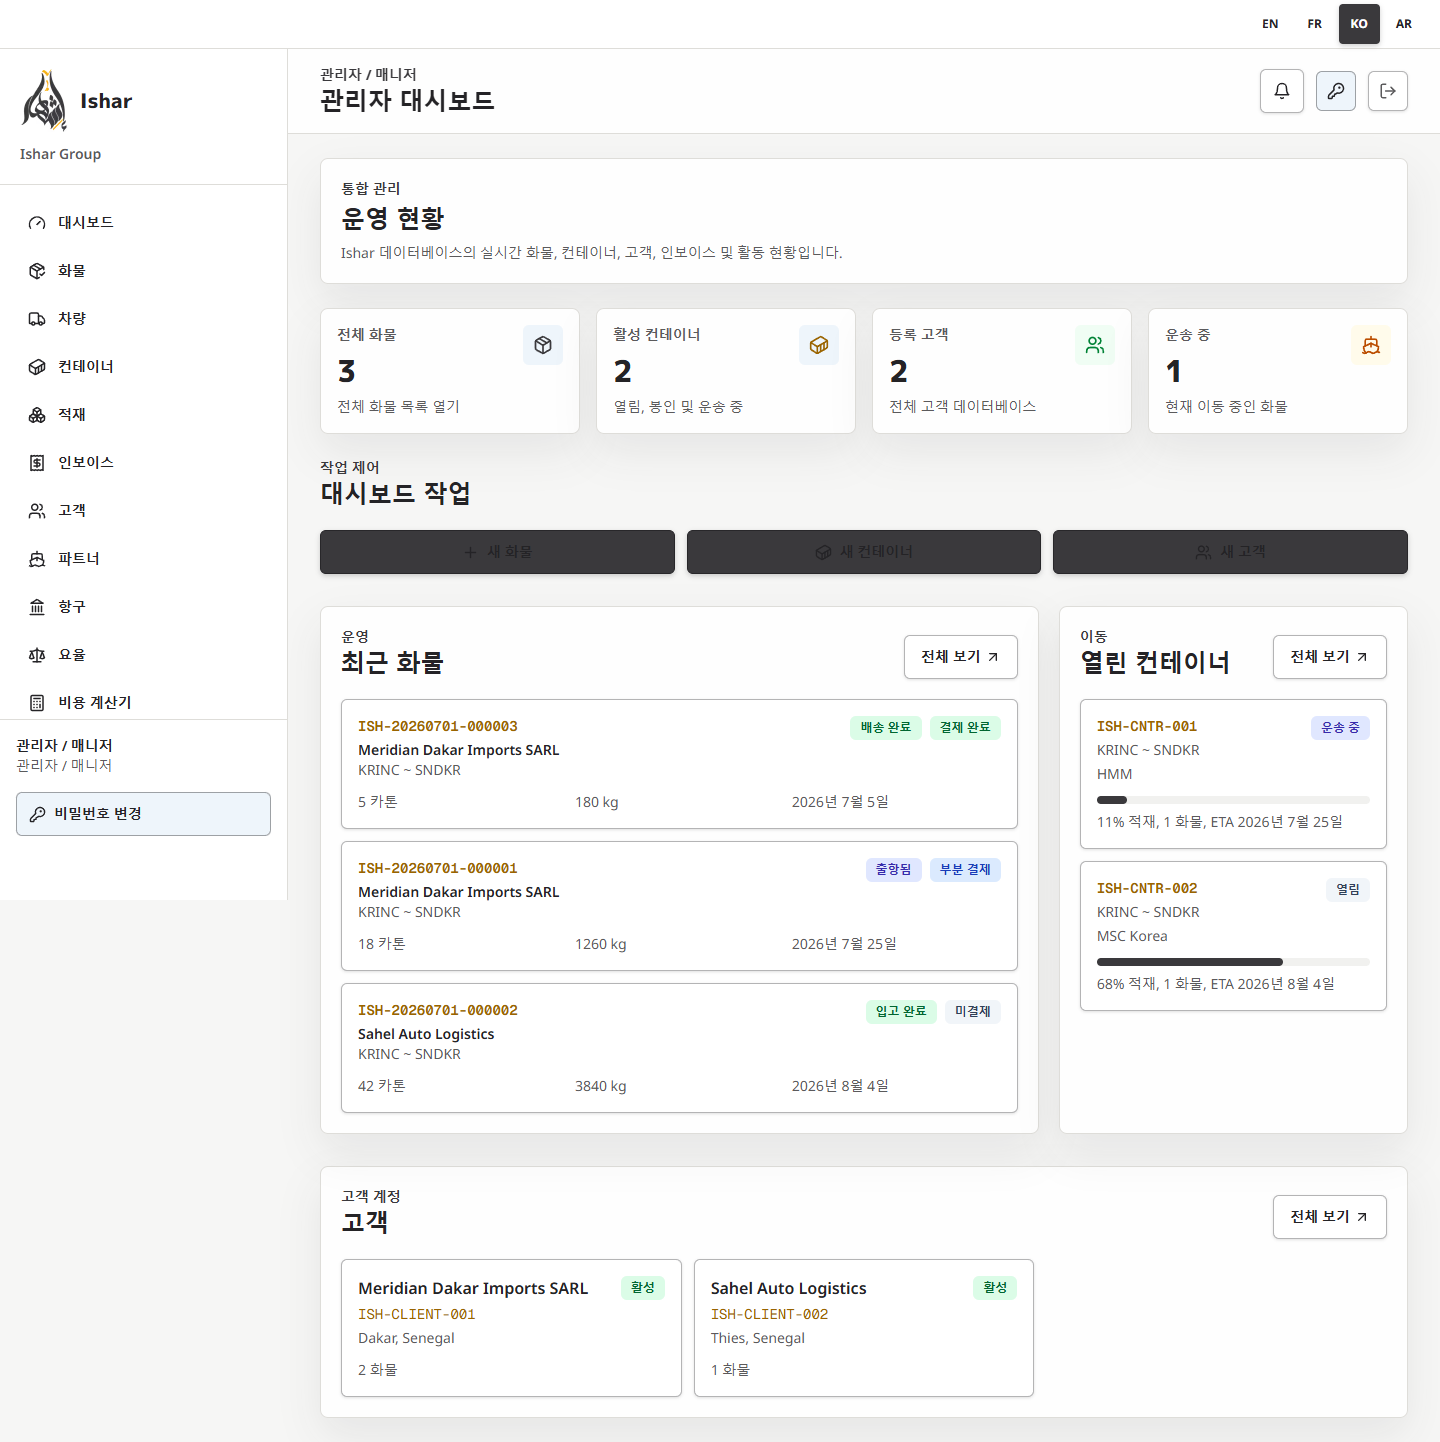Open 화물 in the sidebar menu

144,271
